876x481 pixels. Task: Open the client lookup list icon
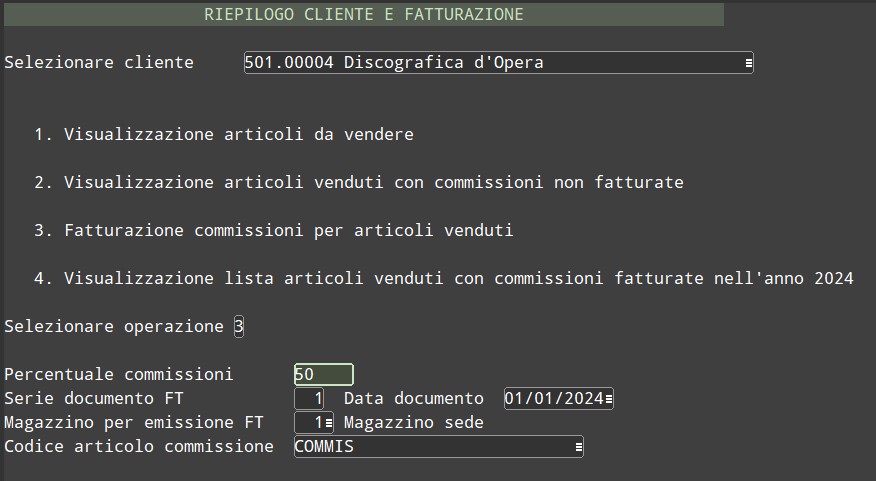pyautogui.click(x=748, y=63)
